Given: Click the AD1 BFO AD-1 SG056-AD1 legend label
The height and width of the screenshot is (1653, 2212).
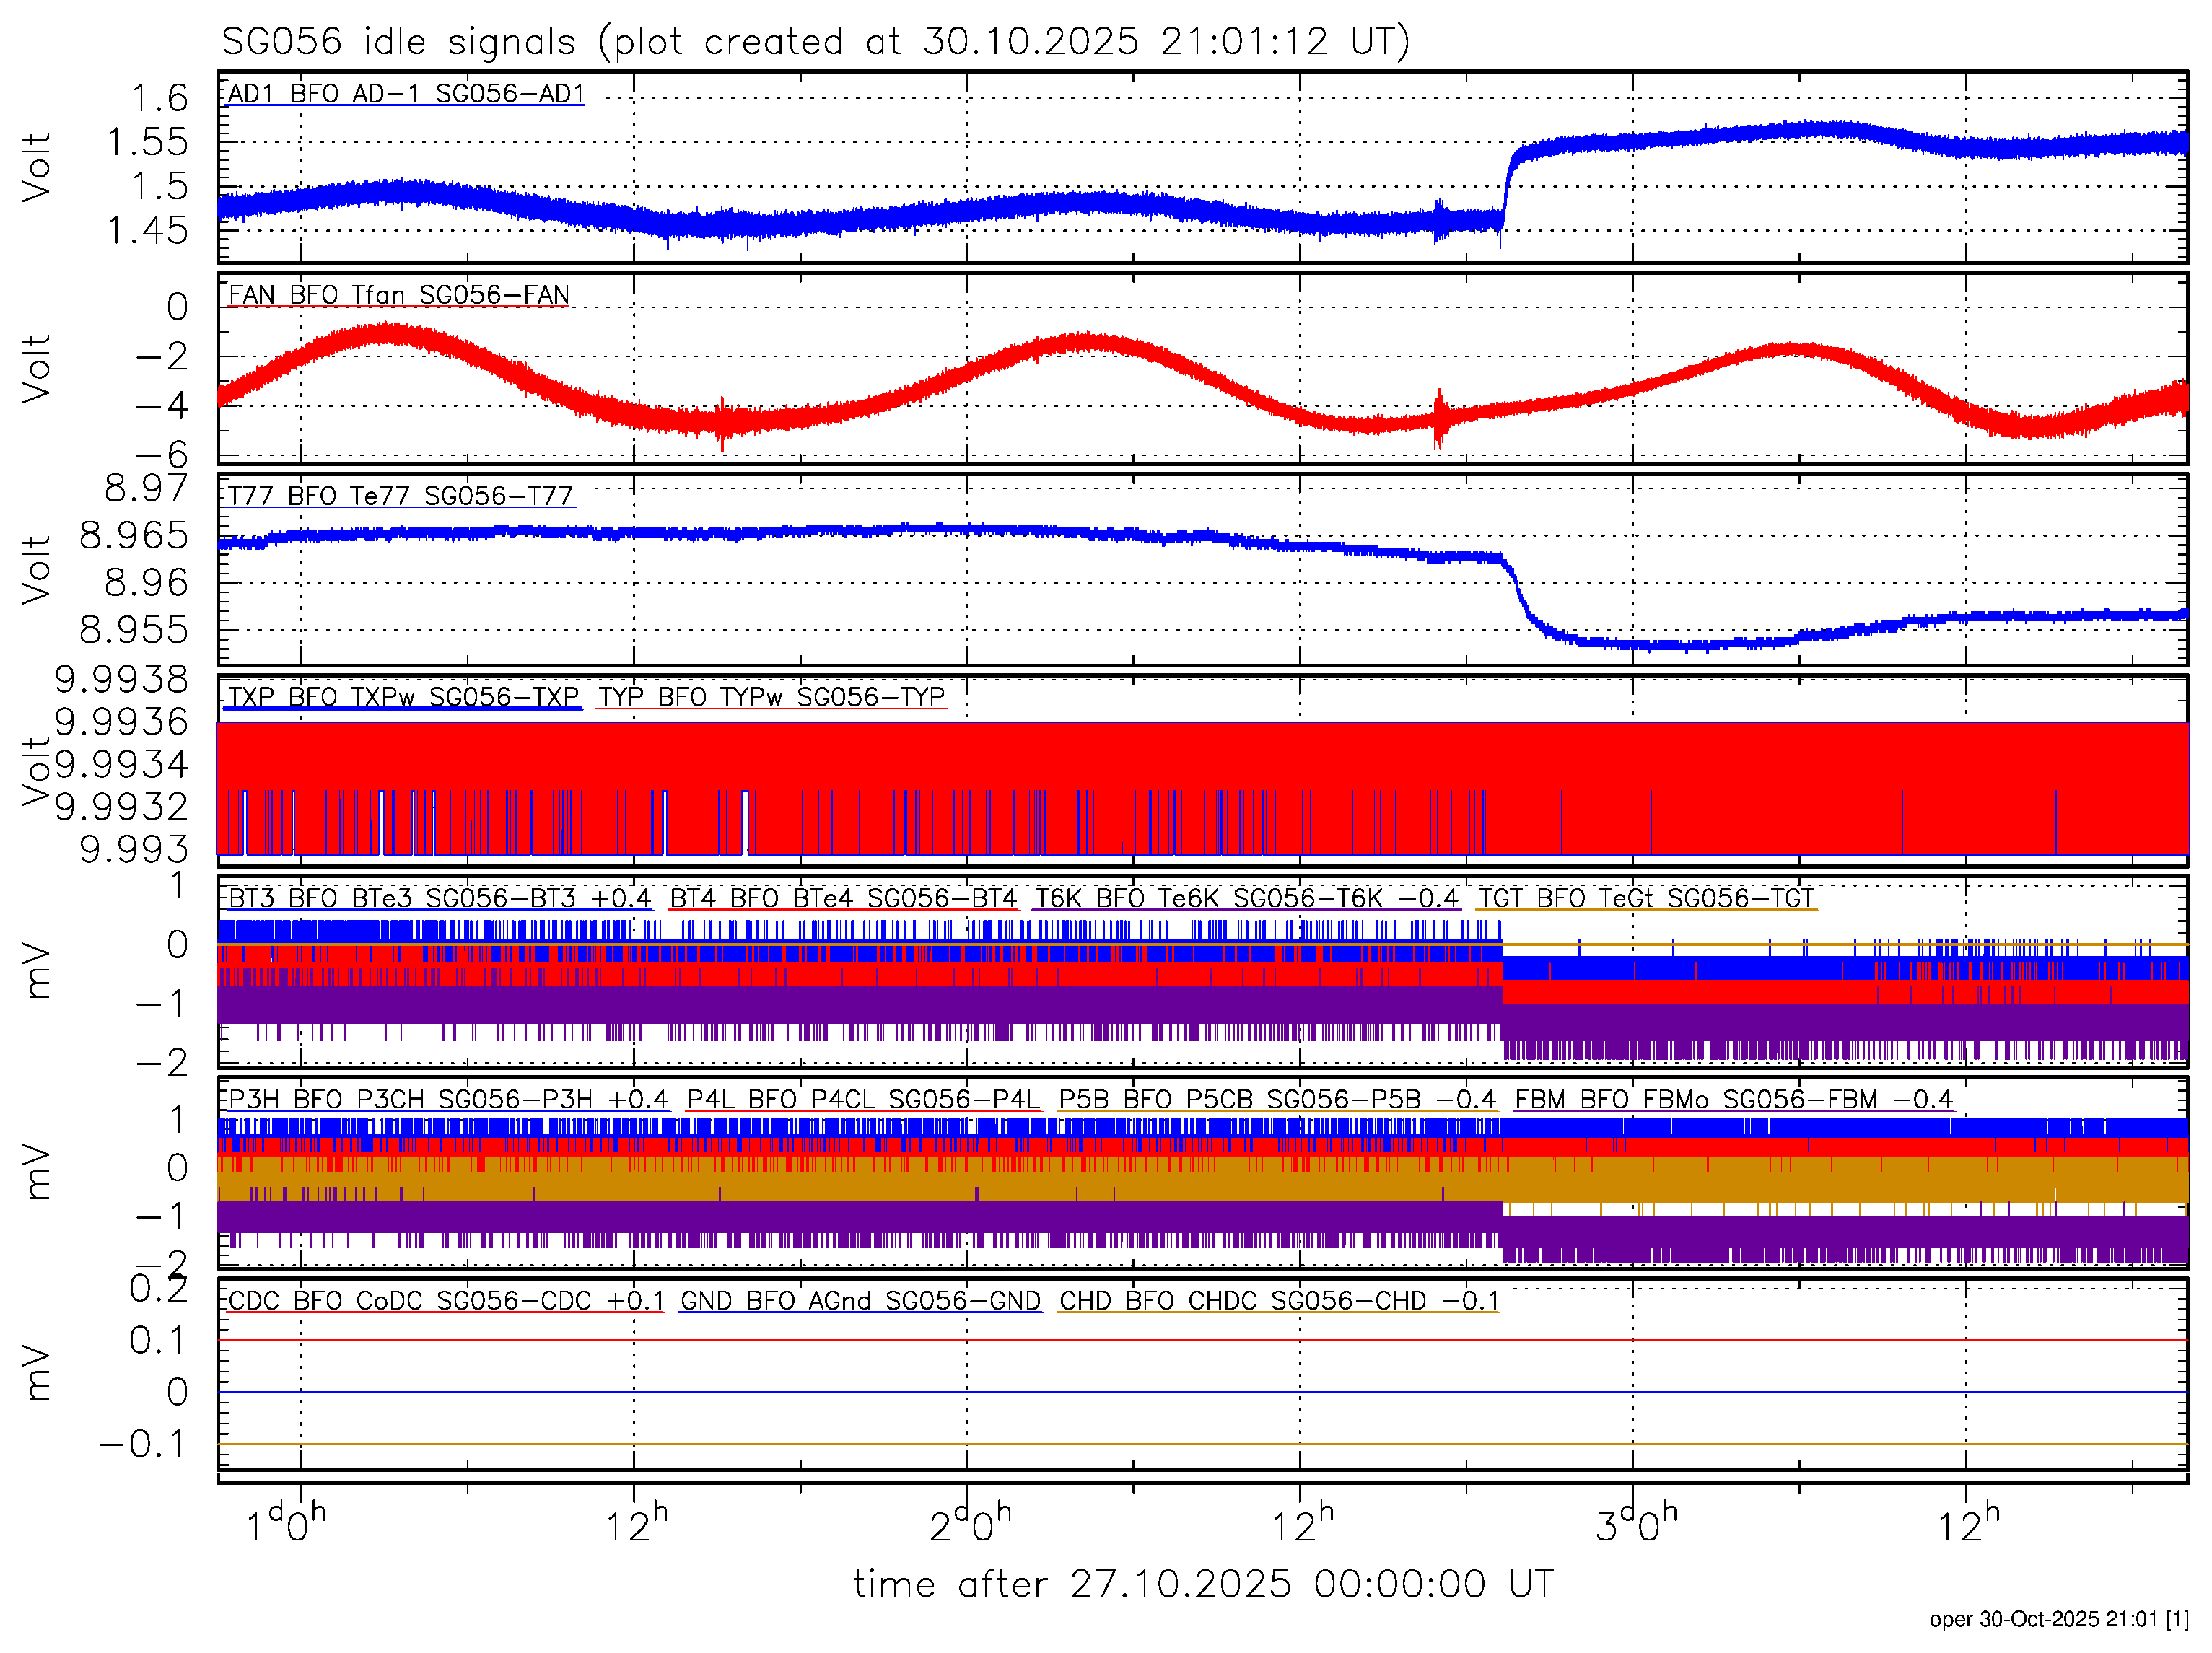Looking at the screenshot, I should point(405,94).
